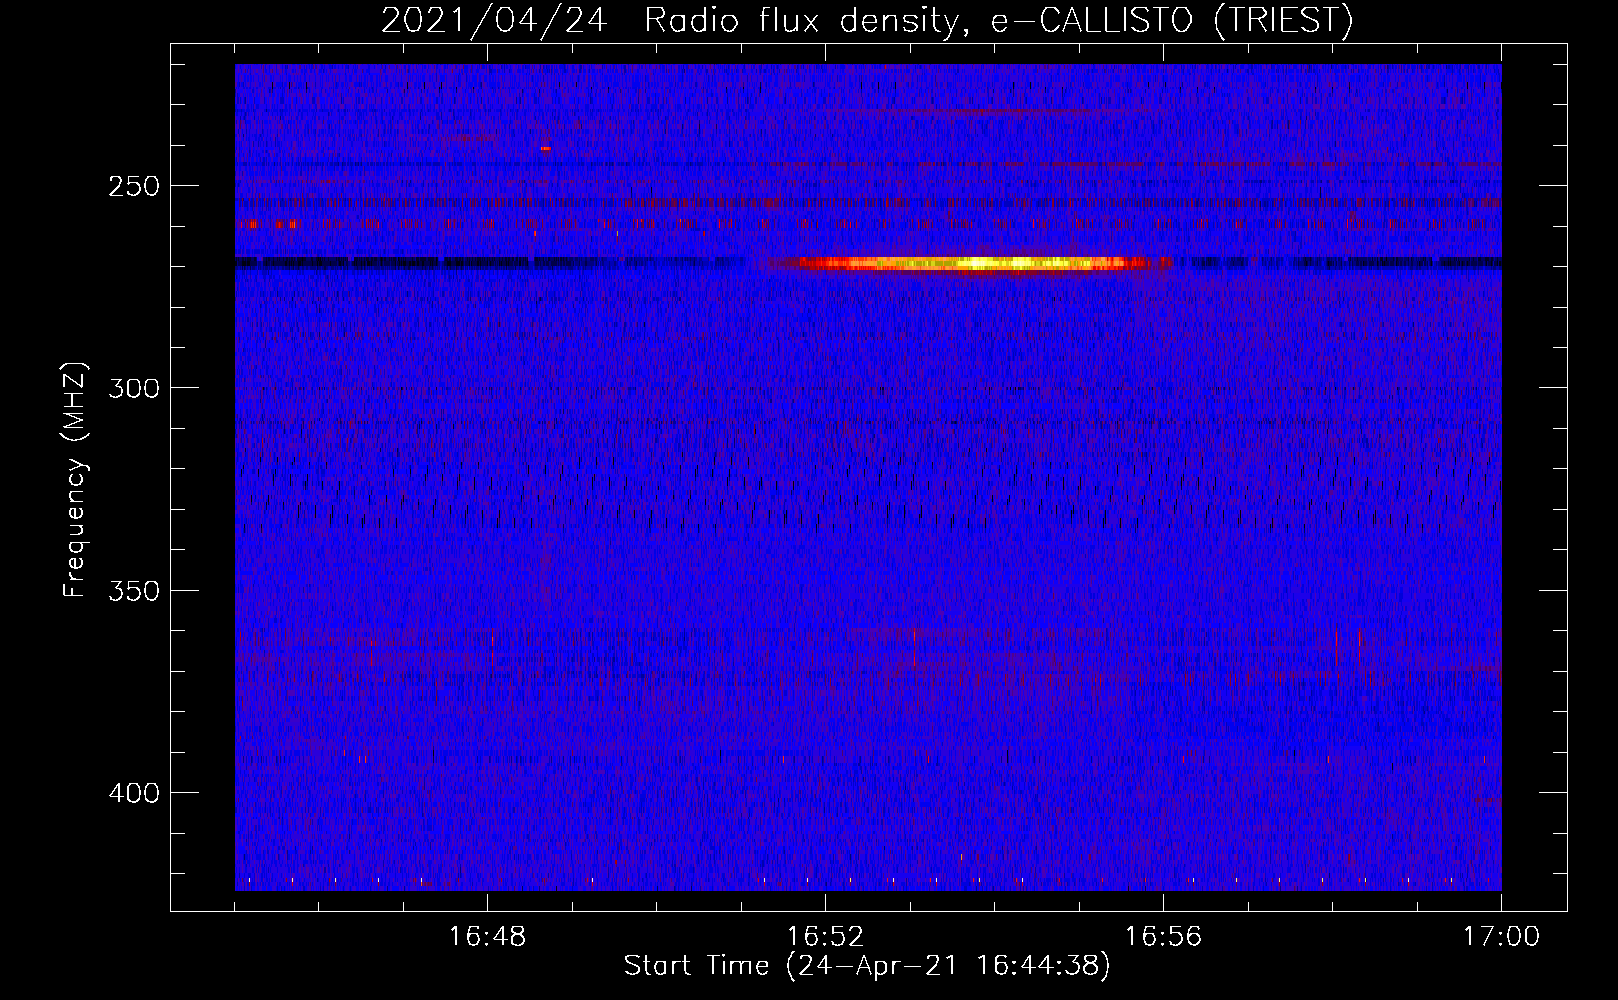Image resolution: width=1618 pixels, height=1000 pixels.
Task: Click the 350 frequency tick label
Action: point(133,590)
